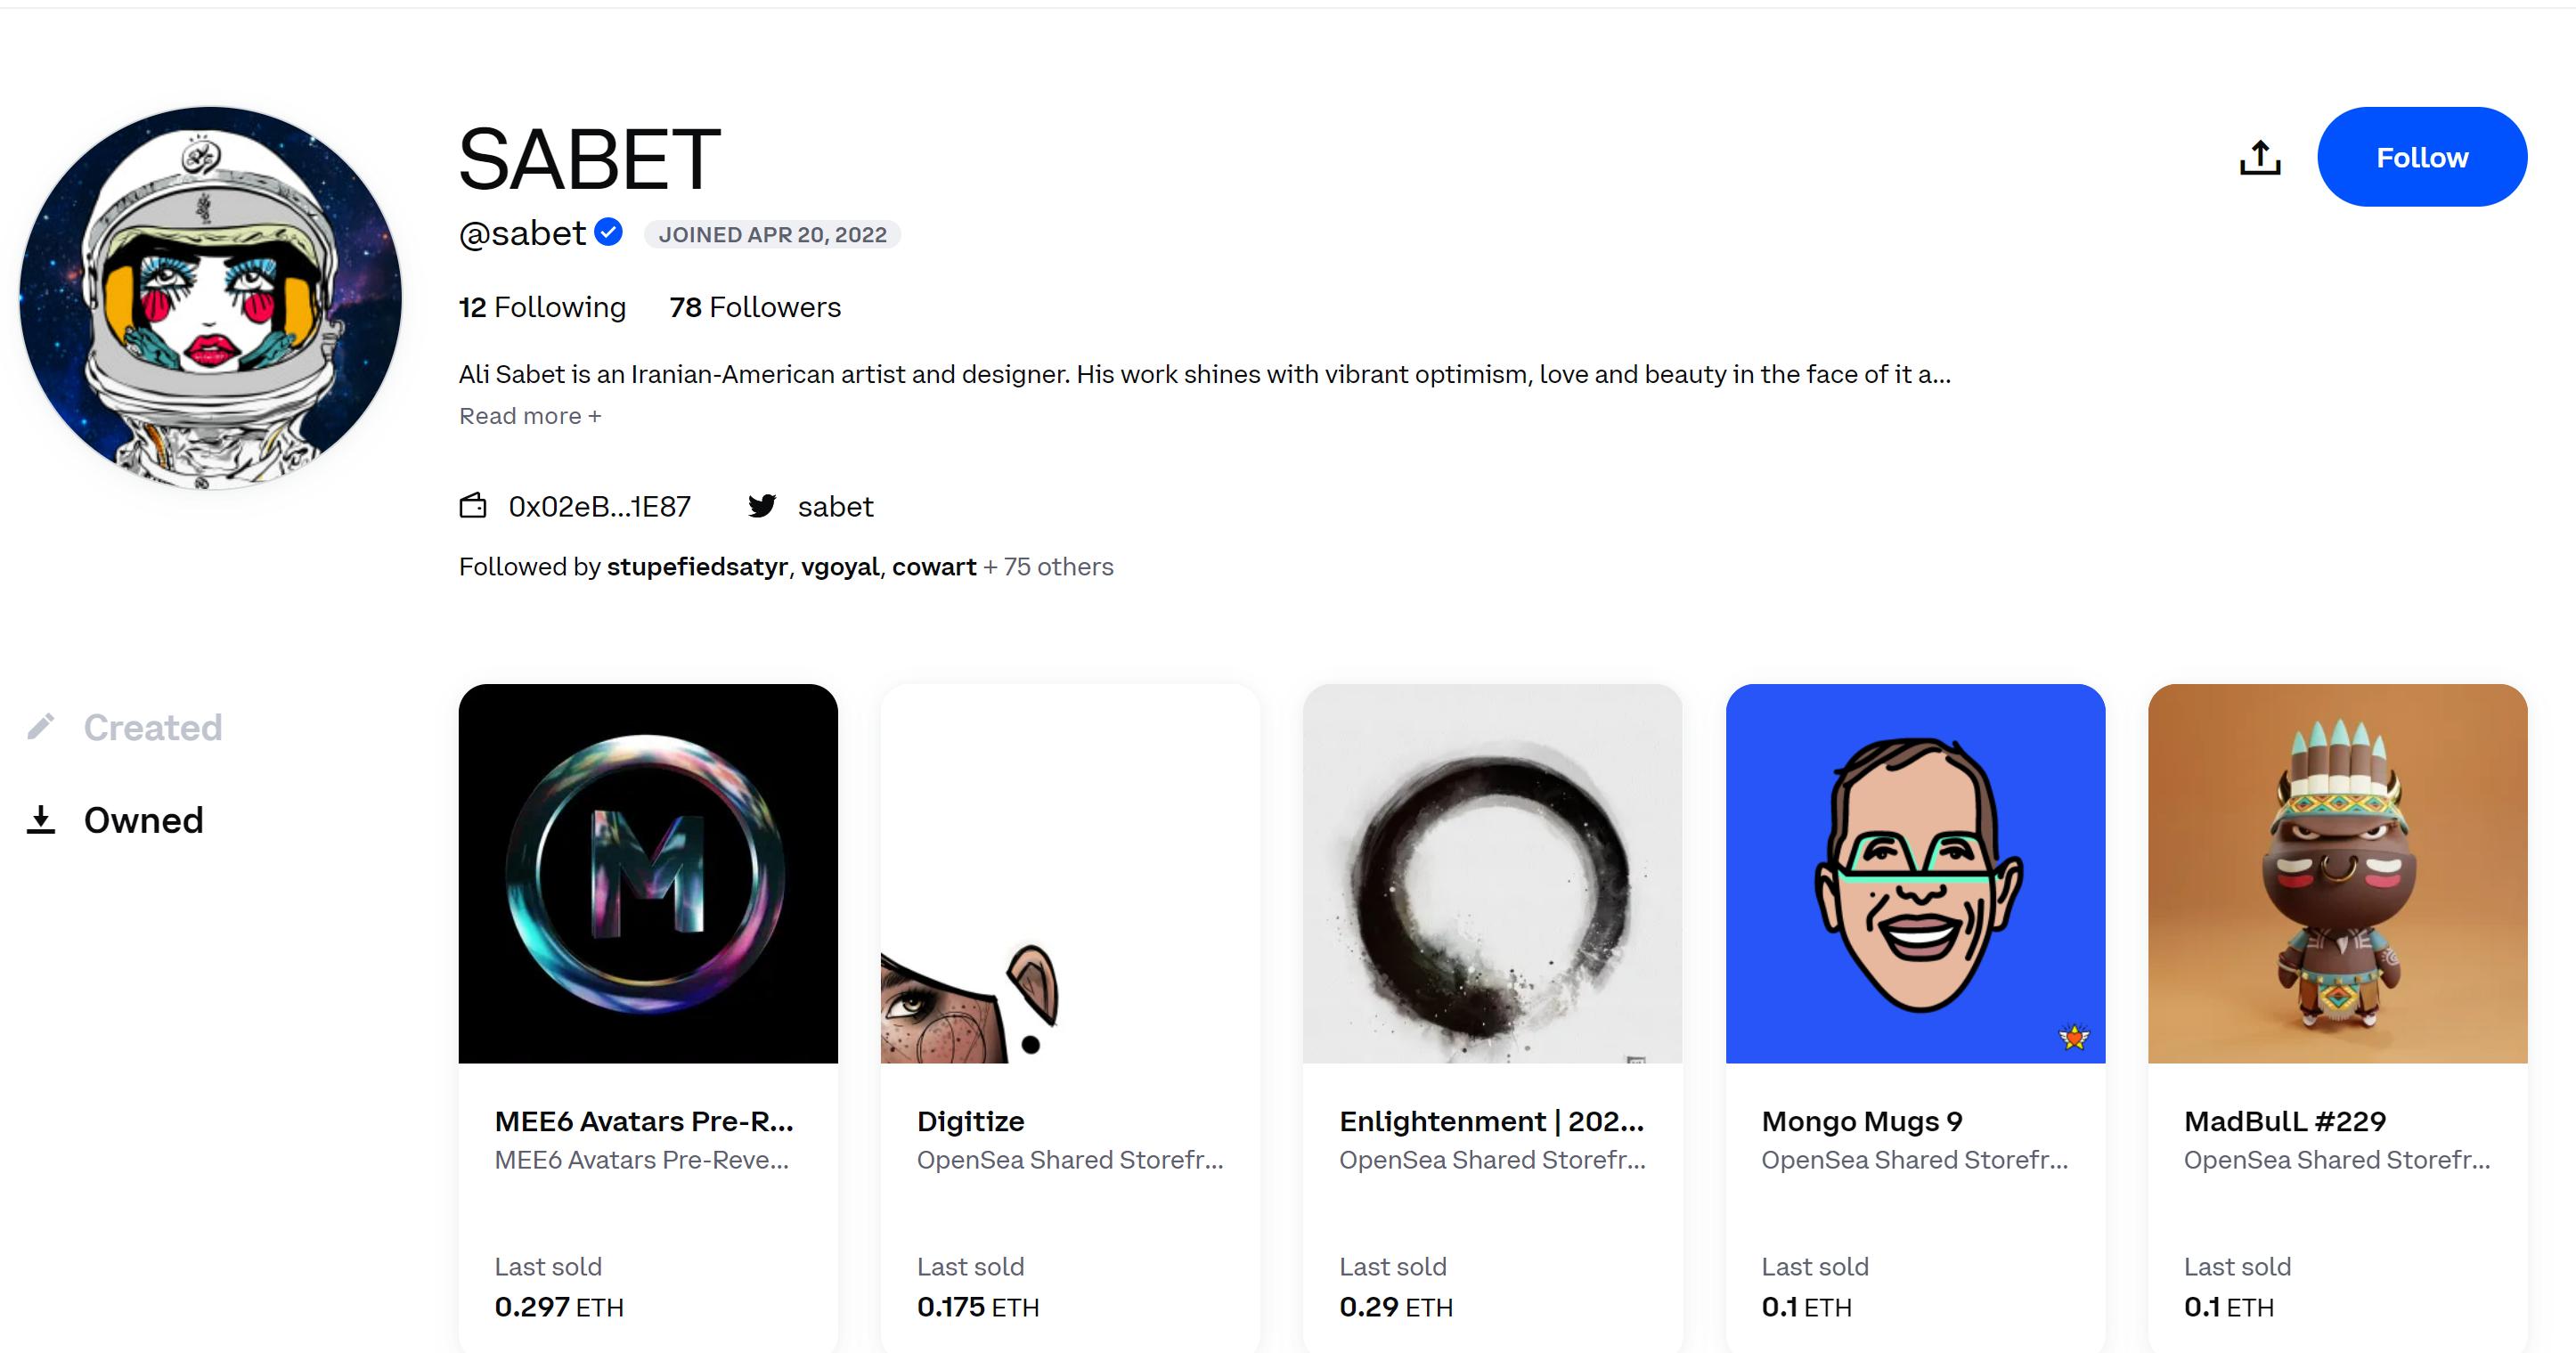Click the share upload icon
Screen dimensions: 2576x1353
(2259, 157)
